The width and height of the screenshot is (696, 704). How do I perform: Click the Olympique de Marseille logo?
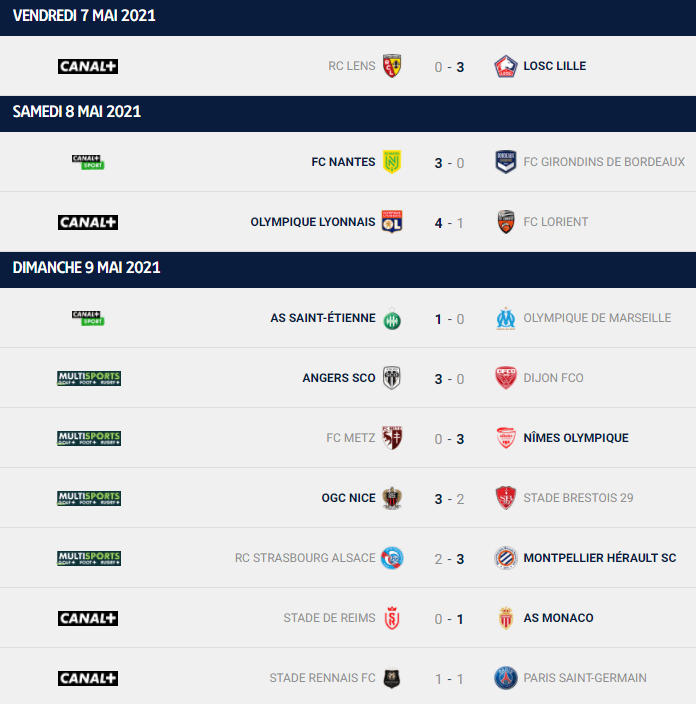tap(506, 318)
